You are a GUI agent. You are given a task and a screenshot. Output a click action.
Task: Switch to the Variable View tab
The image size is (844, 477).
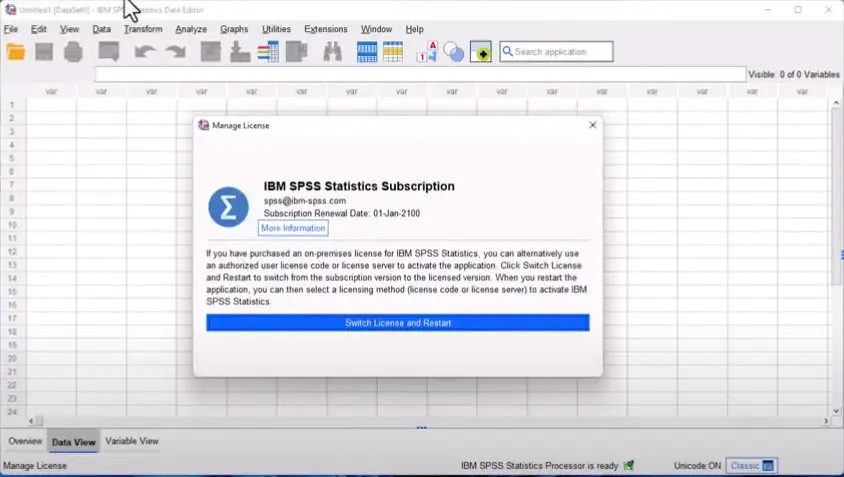(132, 441)
